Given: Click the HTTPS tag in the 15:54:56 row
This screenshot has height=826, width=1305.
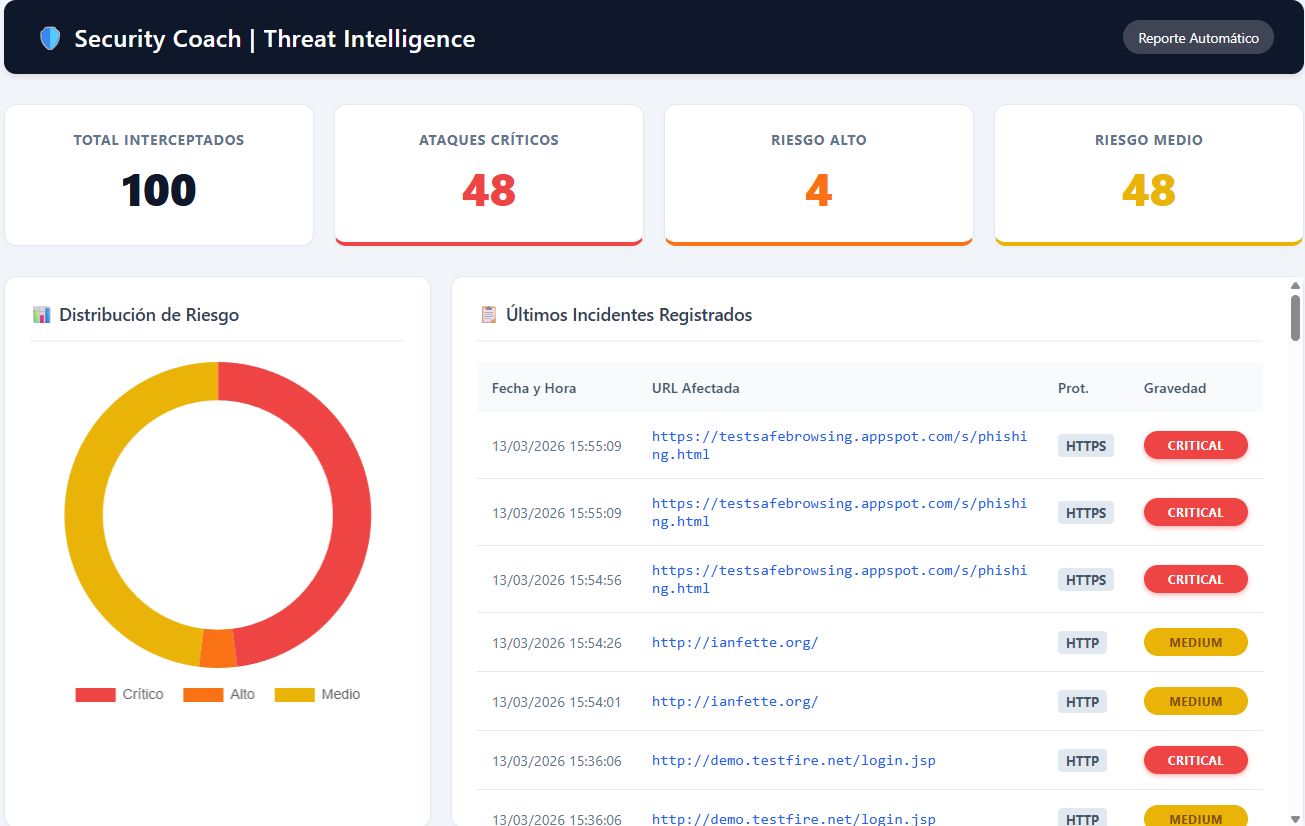Looking at the screenshot, I should tap(1086, 580).
